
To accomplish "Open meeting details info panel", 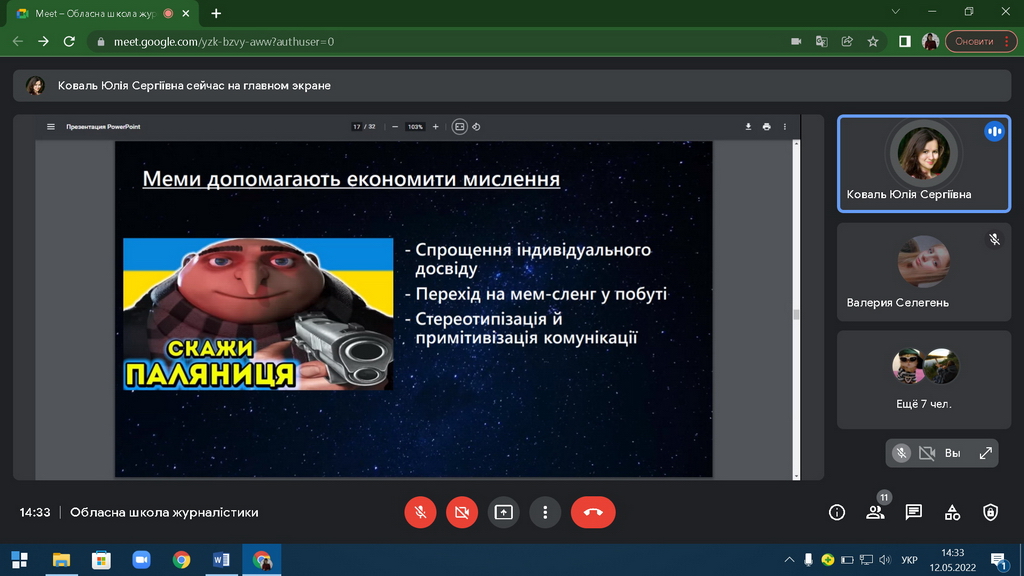I will [837, 513].
